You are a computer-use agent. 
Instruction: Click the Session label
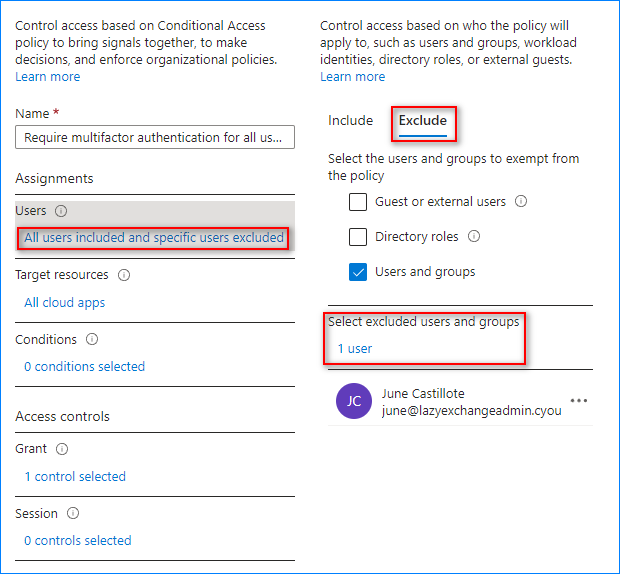click(36, 514)
